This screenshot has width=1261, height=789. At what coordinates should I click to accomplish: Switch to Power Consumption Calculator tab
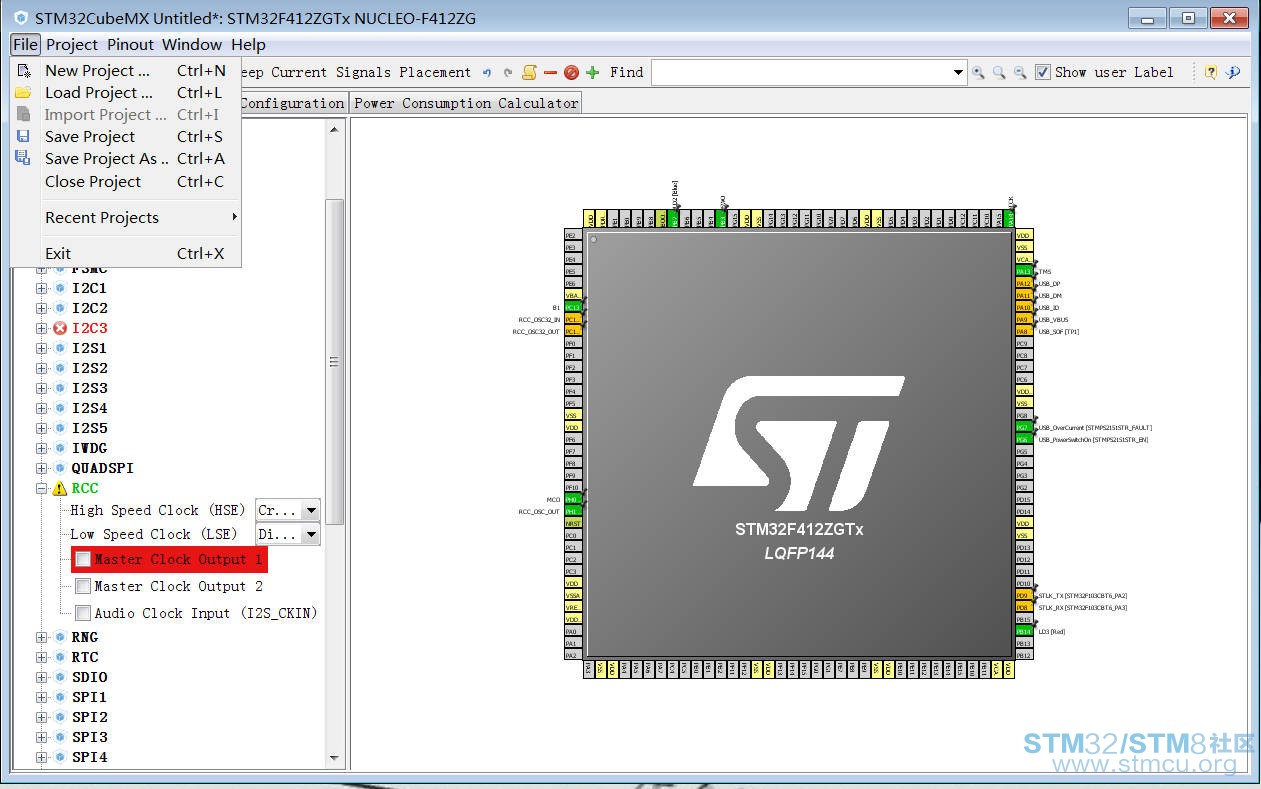(x=466, y=103)
